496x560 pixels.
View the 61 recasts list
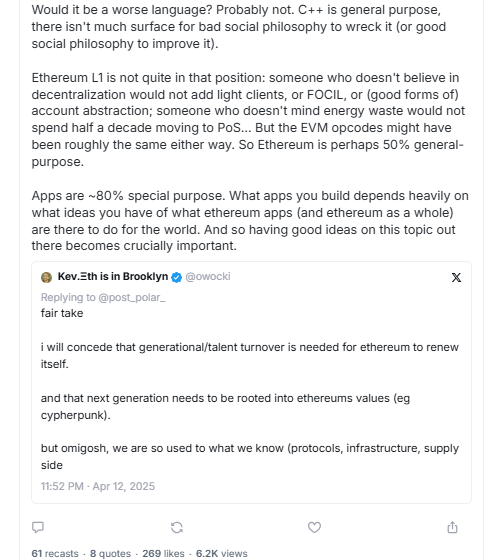55,554
